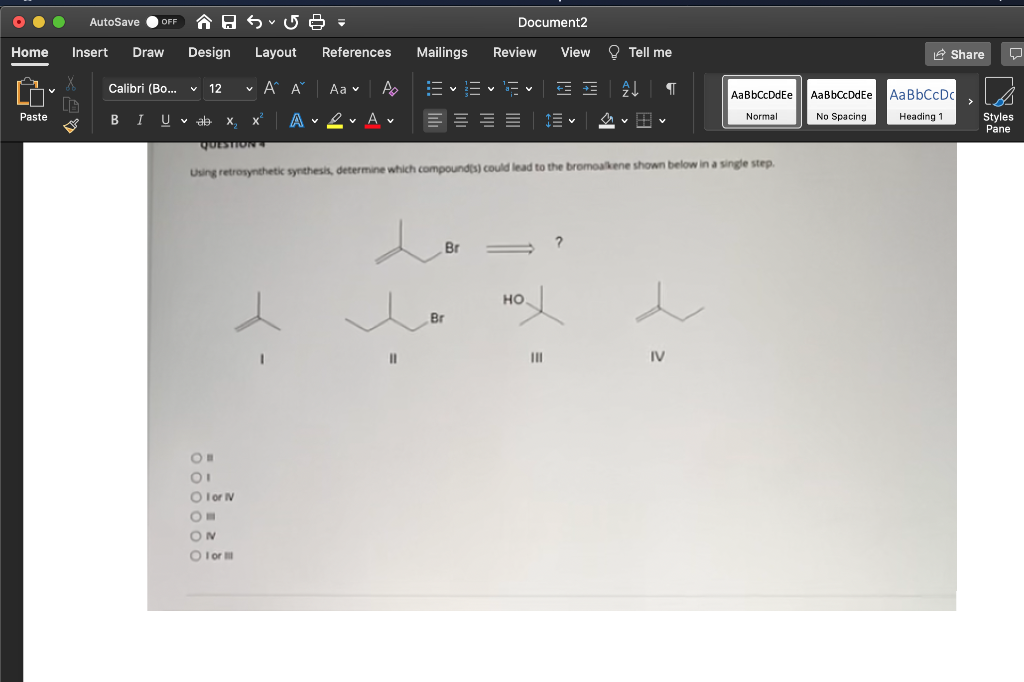
Task: Switch to the Insert ribbon tab
Action: click(x=90, y=52)
